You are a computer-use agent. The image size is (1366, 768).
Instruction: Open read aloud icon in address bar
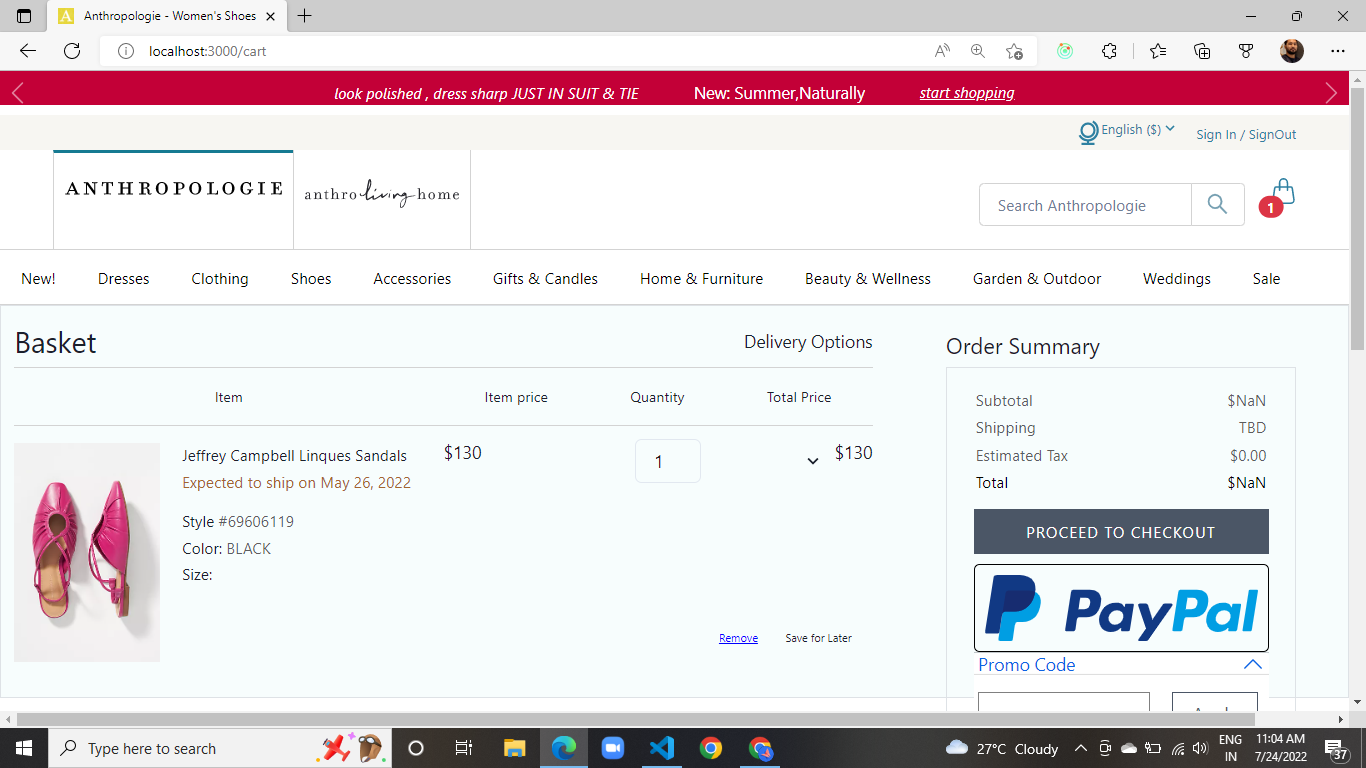pos(942,51)
